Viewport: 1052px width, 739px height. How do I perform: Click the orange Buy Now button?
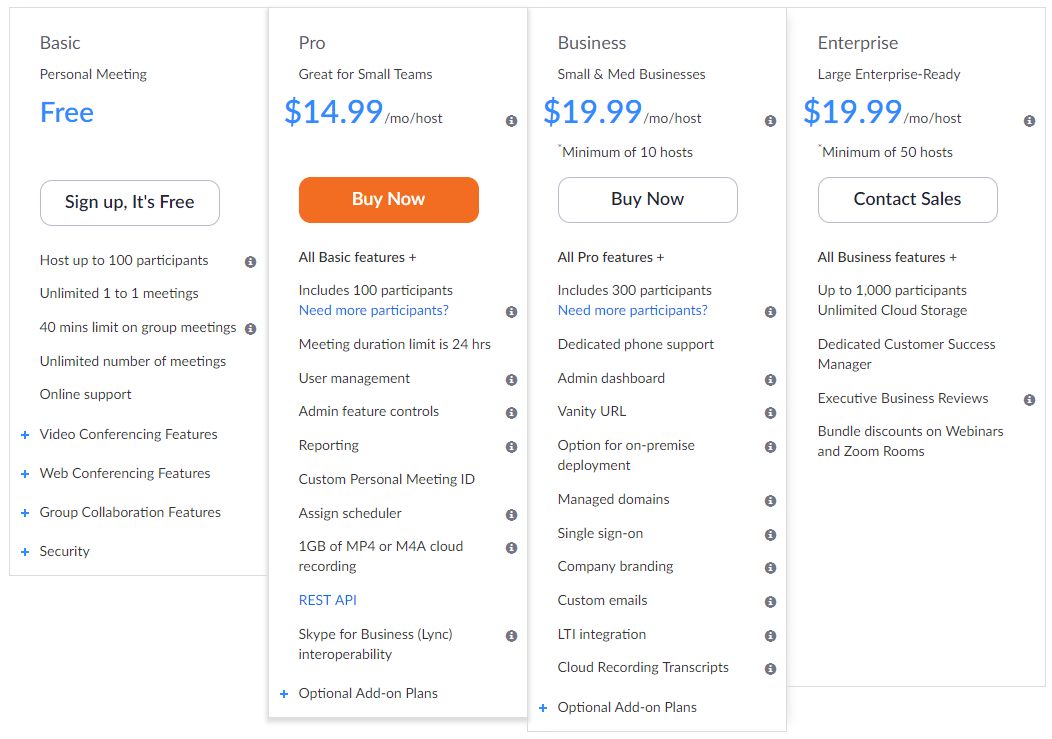[388, 200]
